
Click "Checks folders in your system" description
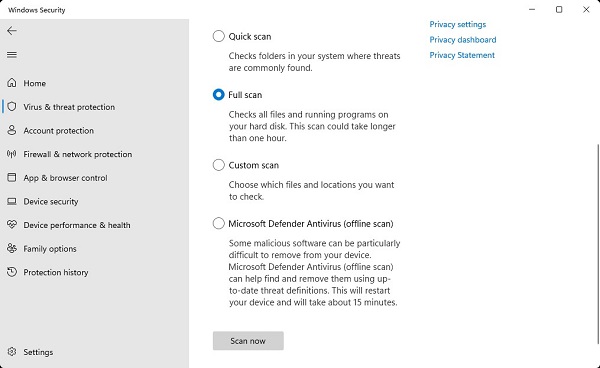pyautogui.click(x=314, y=62)
